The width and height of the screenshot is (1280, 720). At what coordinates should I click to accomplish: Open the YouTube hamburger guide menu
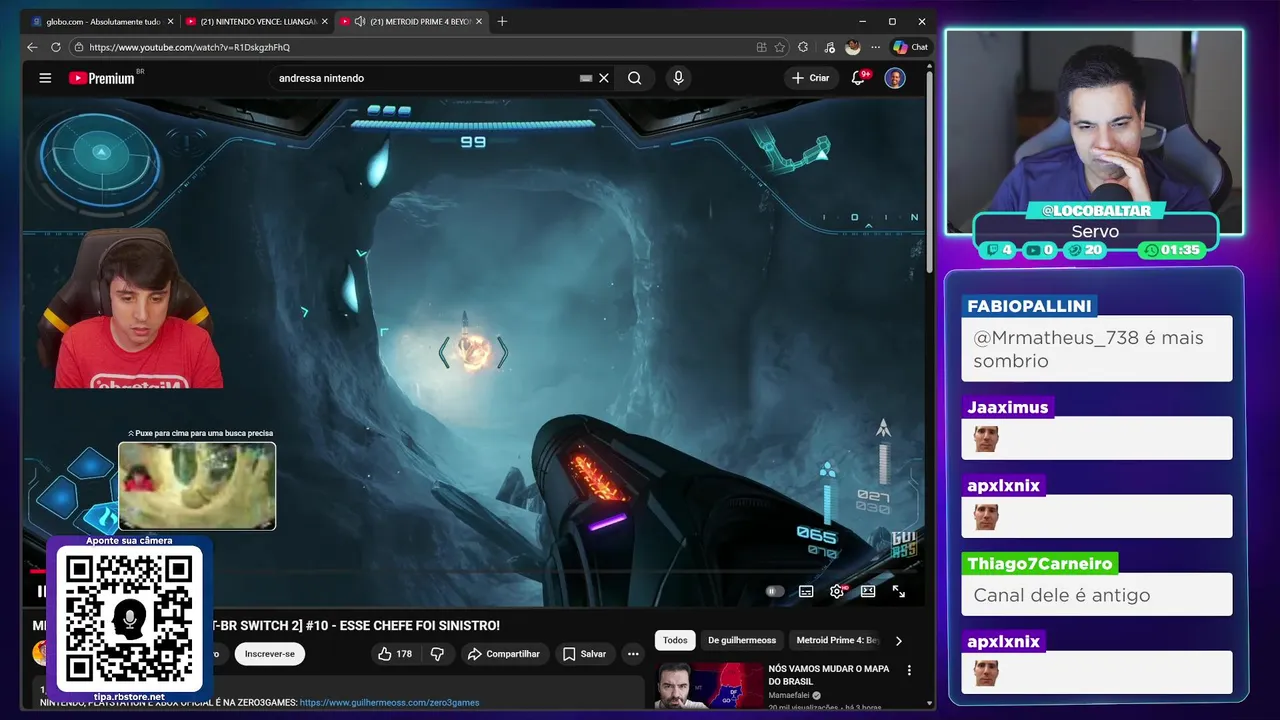(x=45, y=78)
